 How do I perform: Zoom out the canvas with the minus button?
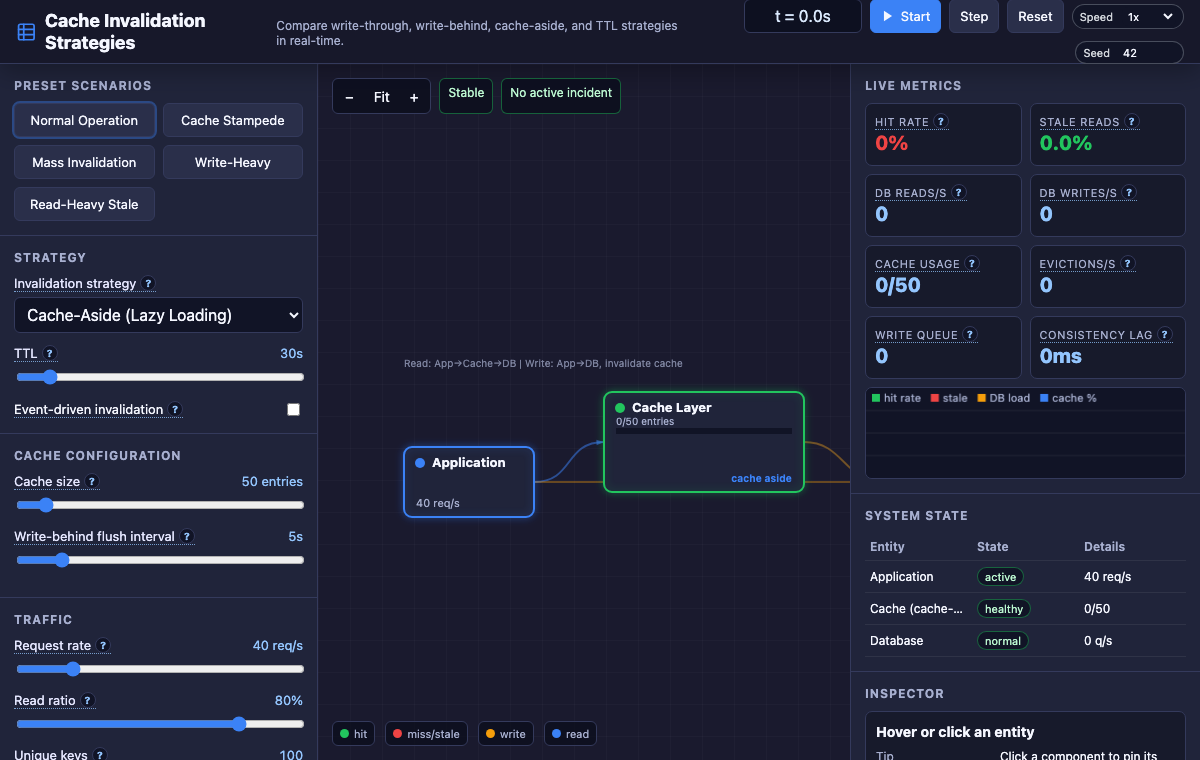349,97
